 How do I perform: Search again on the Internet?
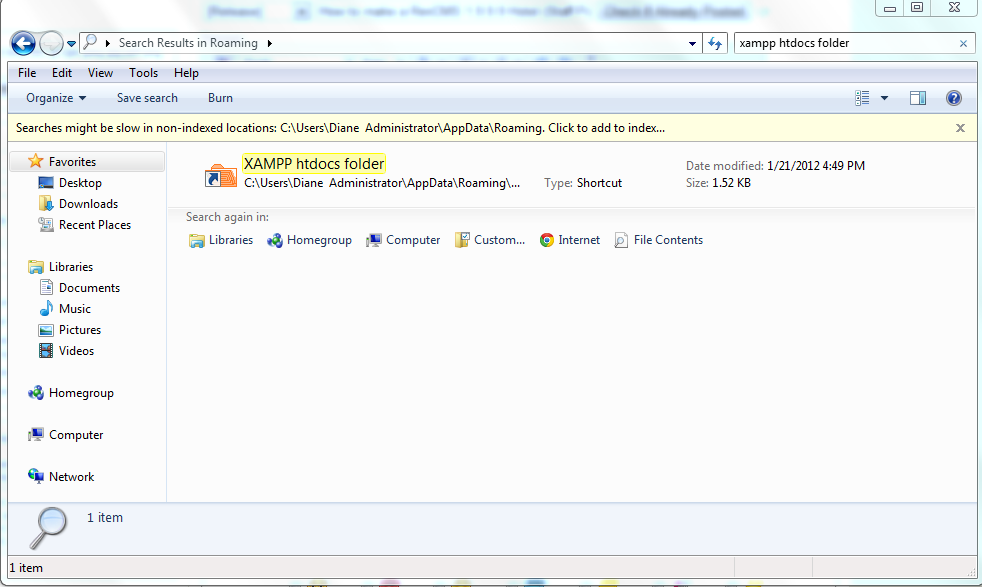coord(570,240)
